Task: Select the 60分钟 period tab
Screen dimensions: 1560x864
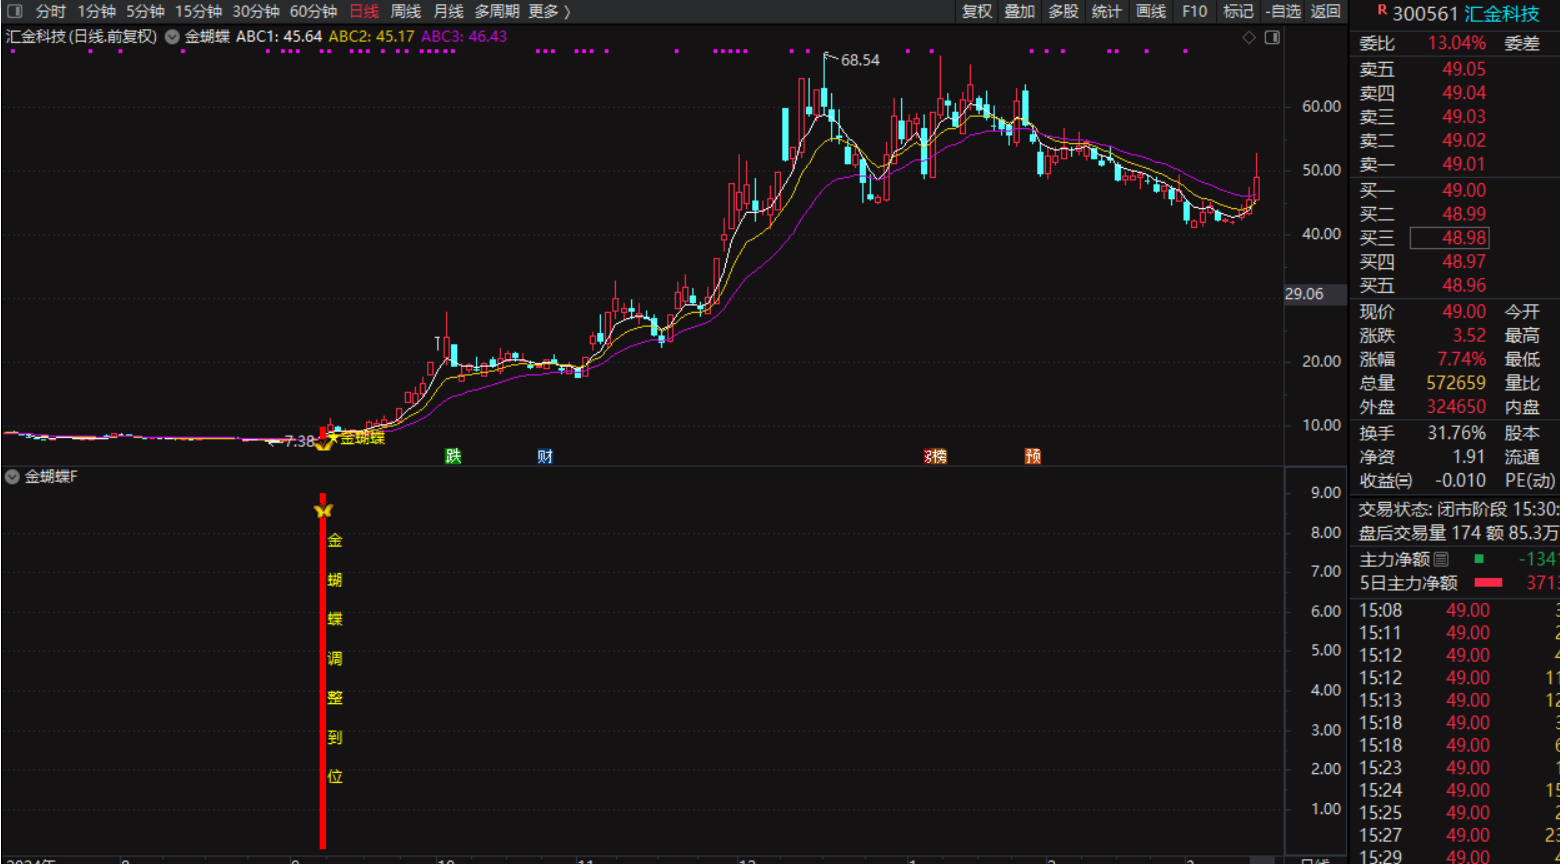Action: pos(313,12)
